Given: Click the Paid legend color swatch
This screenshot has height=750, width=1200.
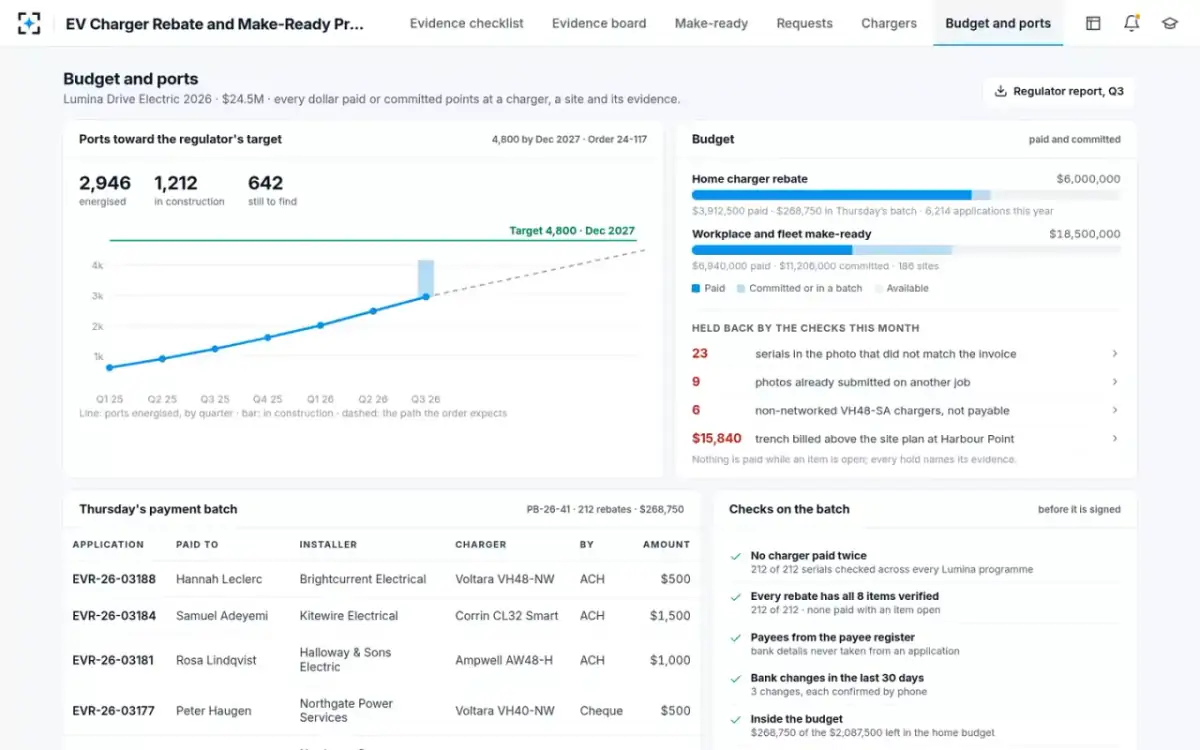Looking at the screenshot, I should 696,288.
